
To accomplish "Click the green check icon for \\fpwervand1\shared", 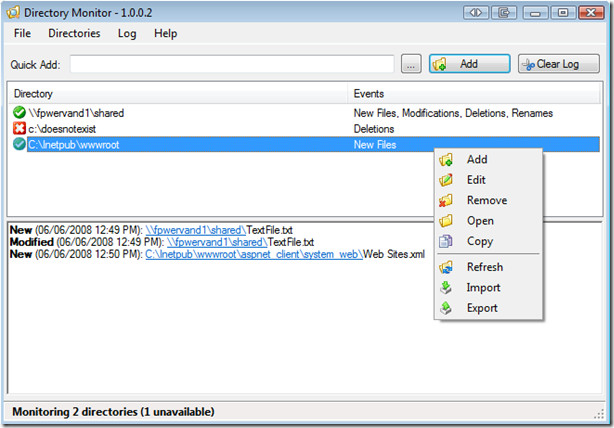I will coord(19,113).
